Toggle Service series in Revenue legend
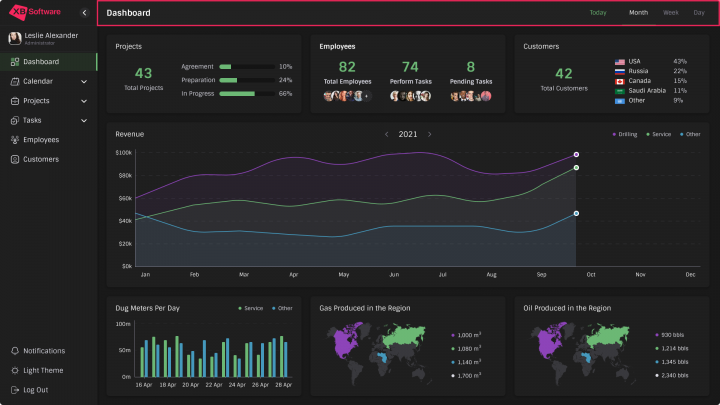Image resolution: width=720 pixels, height=405 pixels. click(659, 134)
